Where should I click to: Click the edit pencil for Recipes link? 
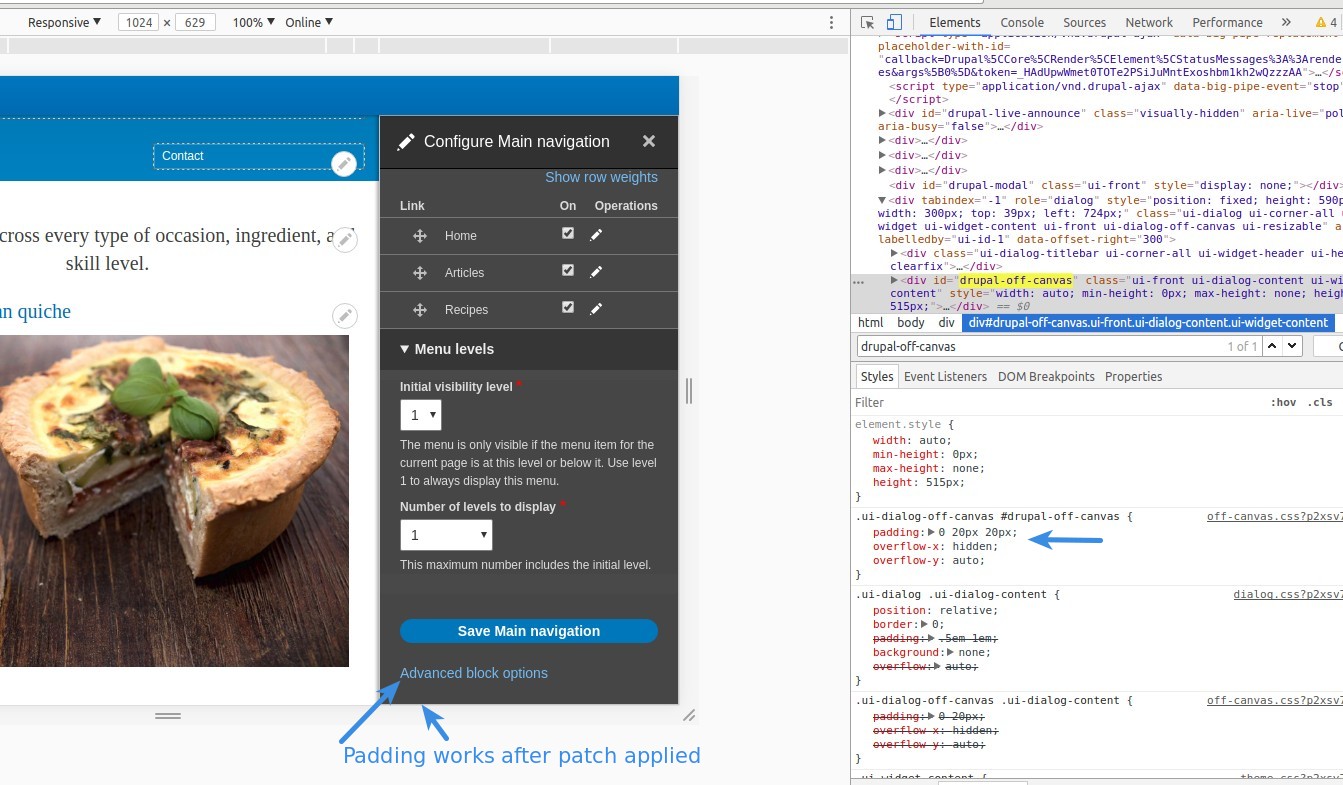click(596, 309)
